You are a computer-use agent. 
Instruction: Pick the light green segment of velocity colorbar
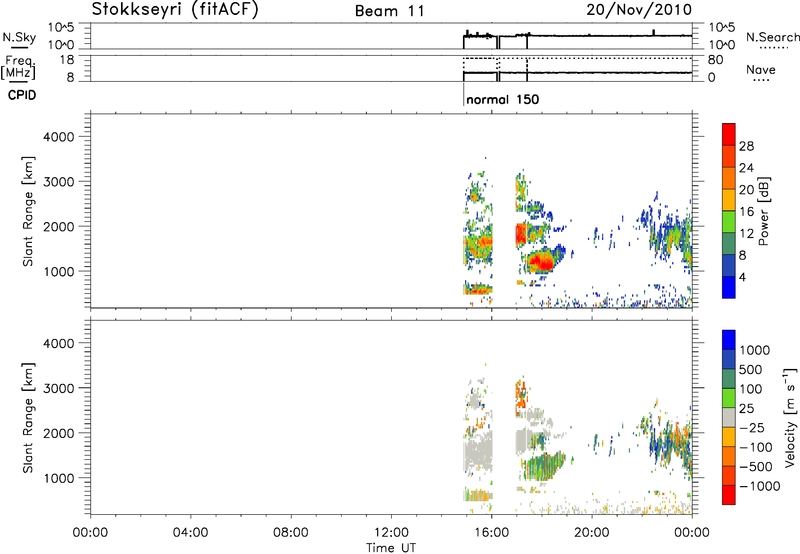click(729, 398)
